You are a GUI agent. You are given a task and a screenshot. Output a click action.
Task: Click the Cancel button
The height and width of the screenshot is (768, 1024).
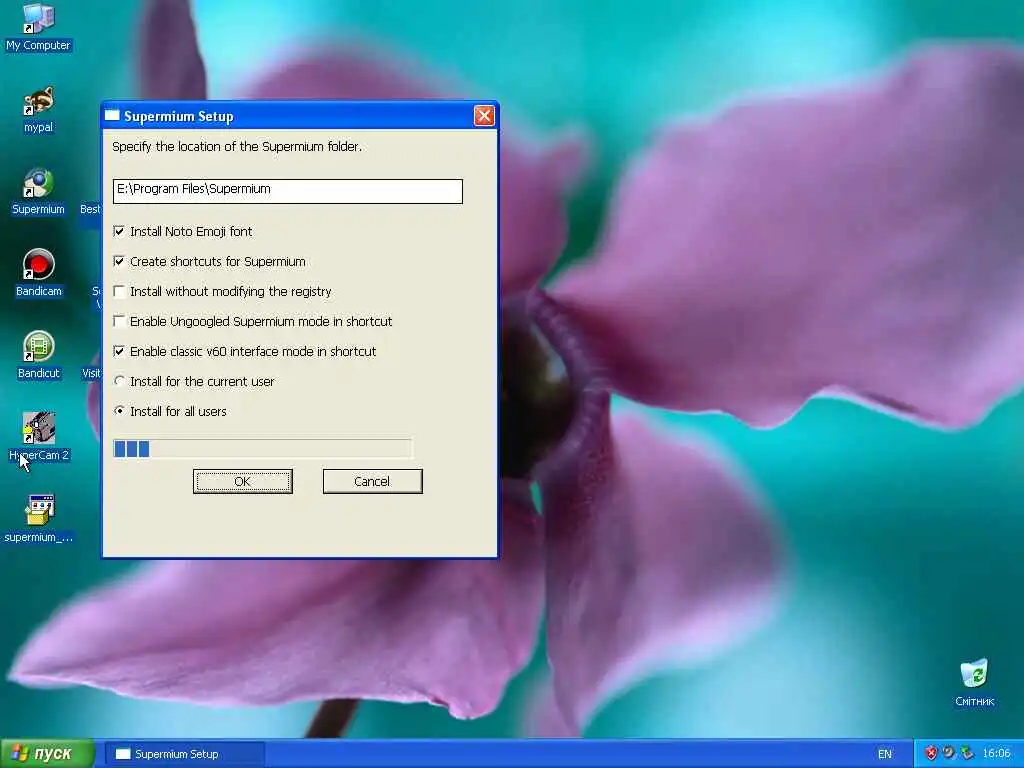[372, 481]
